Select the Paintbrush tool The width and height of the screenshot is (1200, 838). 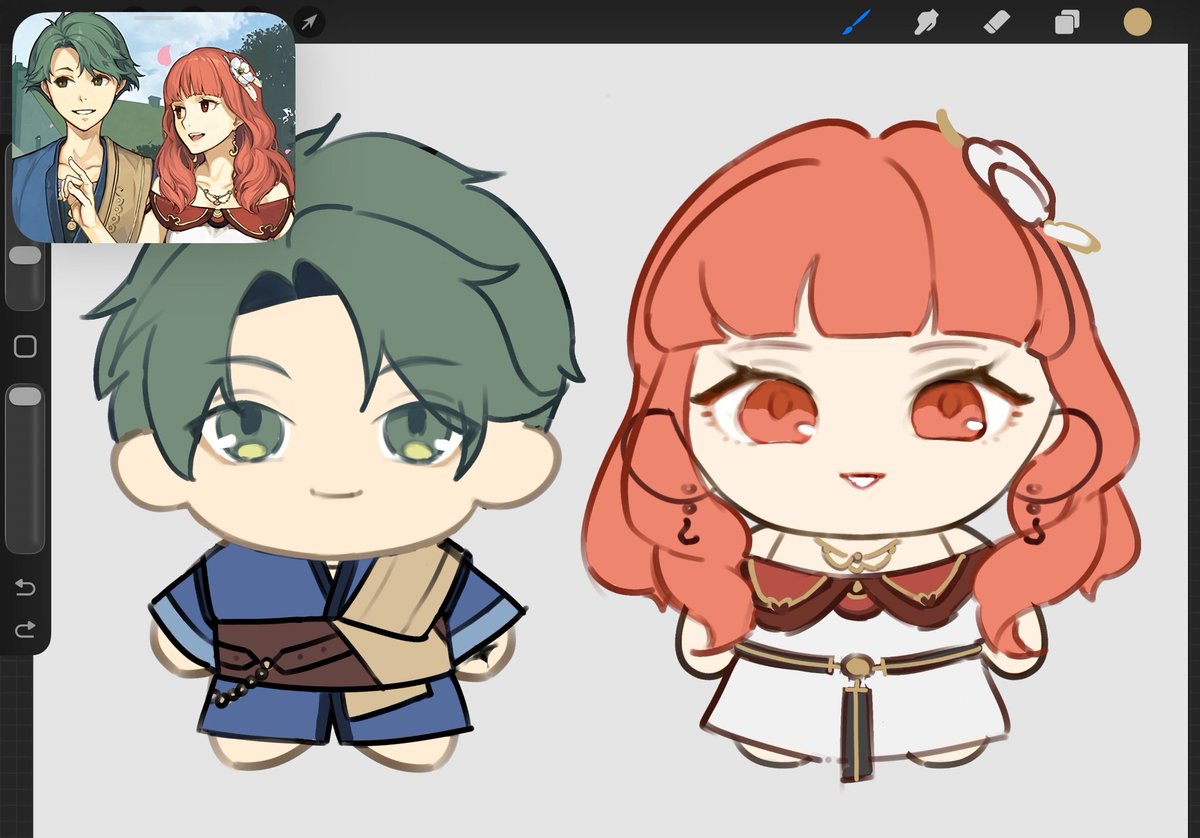(856, 21)
